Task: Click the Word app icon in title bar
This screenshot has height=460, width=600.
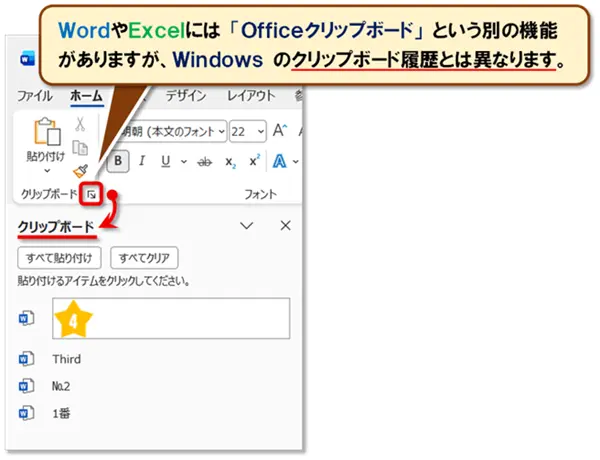Action: (x=28, y=59)
